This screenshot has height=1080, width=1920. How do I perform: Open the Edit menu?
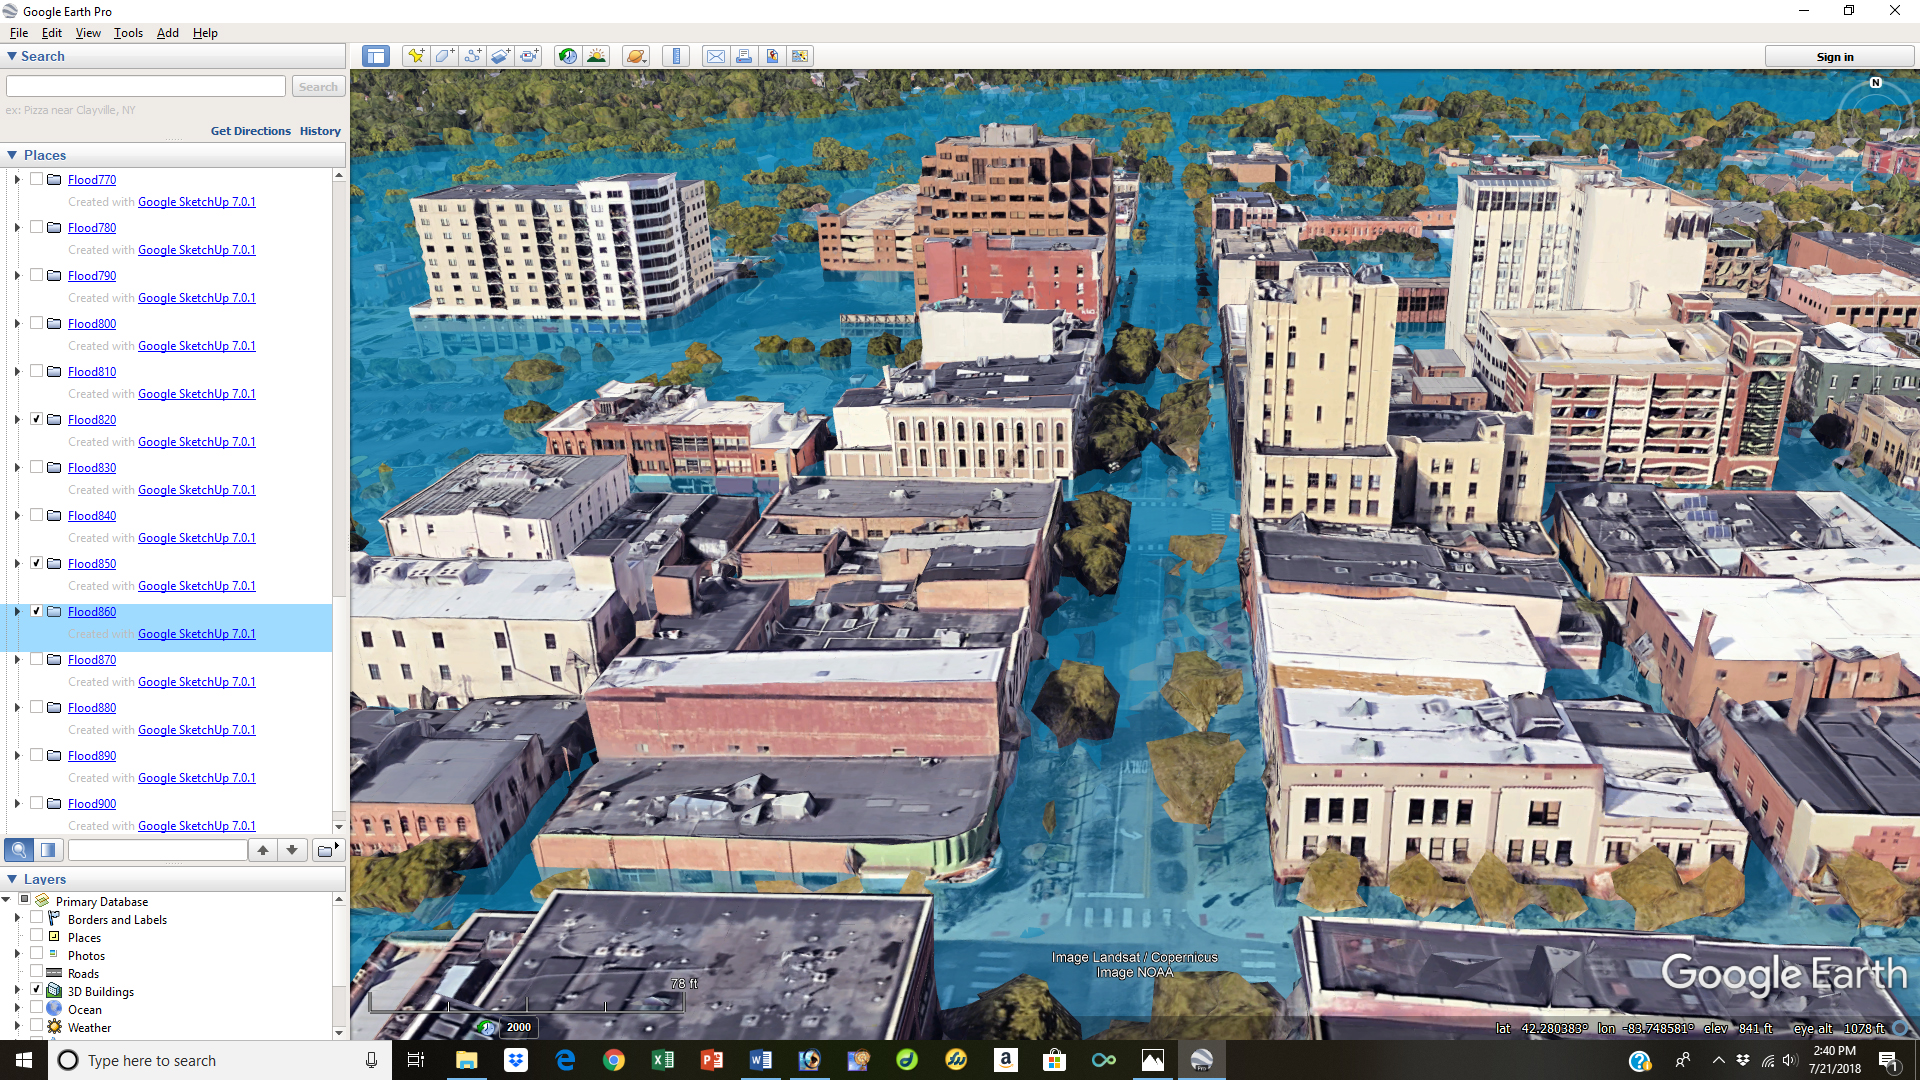point(52,33)
